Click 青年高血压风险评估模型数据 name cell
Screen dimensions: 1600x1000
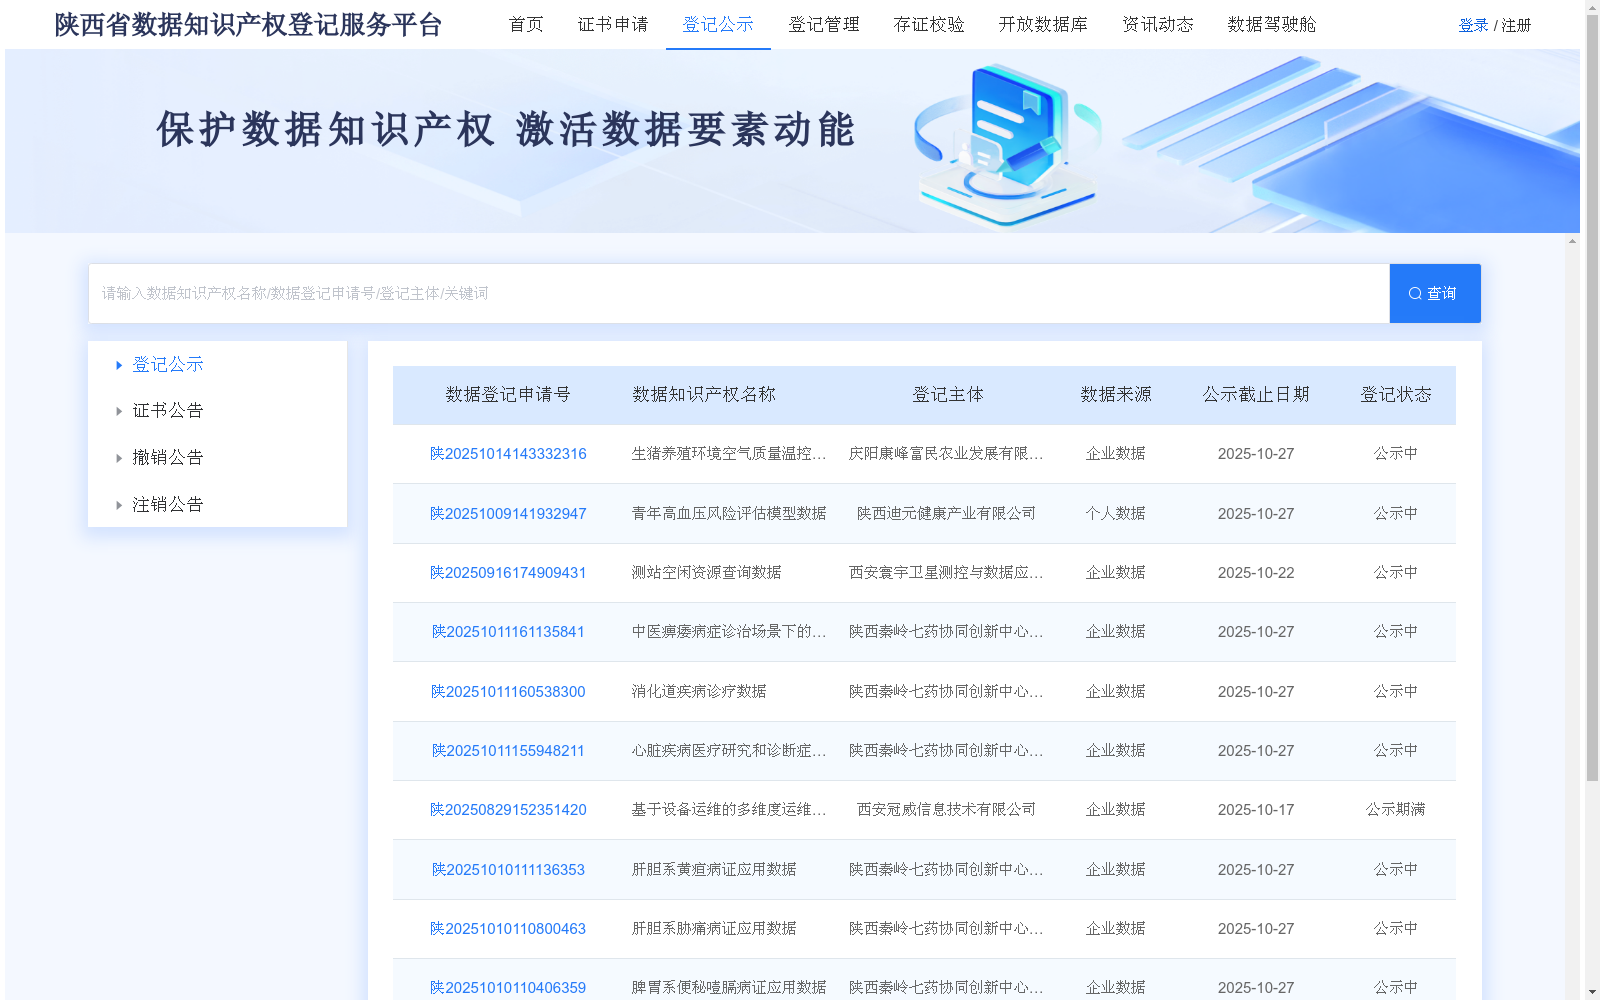tap(729, 514)
